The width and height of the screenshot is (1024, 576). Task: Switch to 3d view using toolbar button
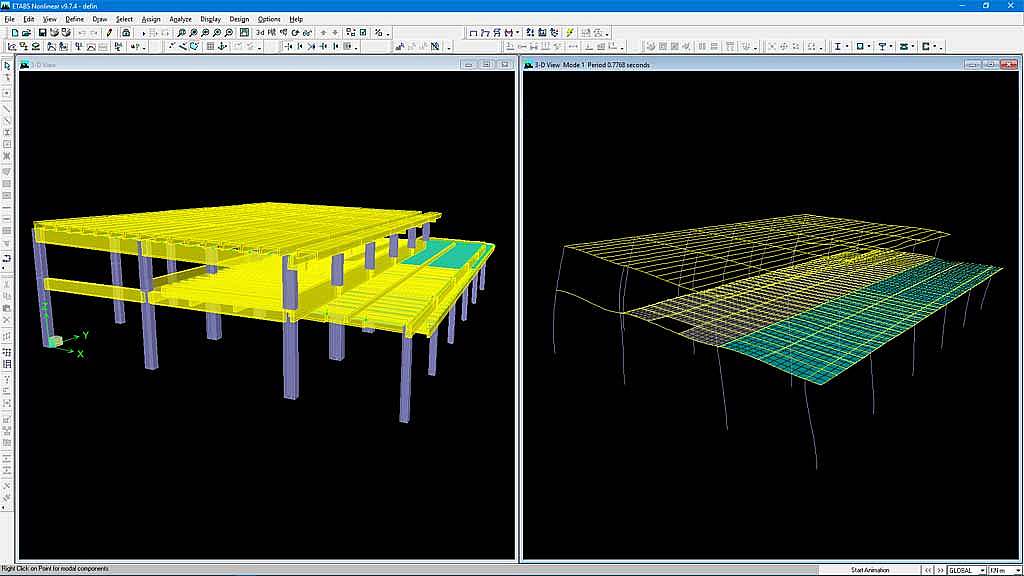[x=260, y=32]
